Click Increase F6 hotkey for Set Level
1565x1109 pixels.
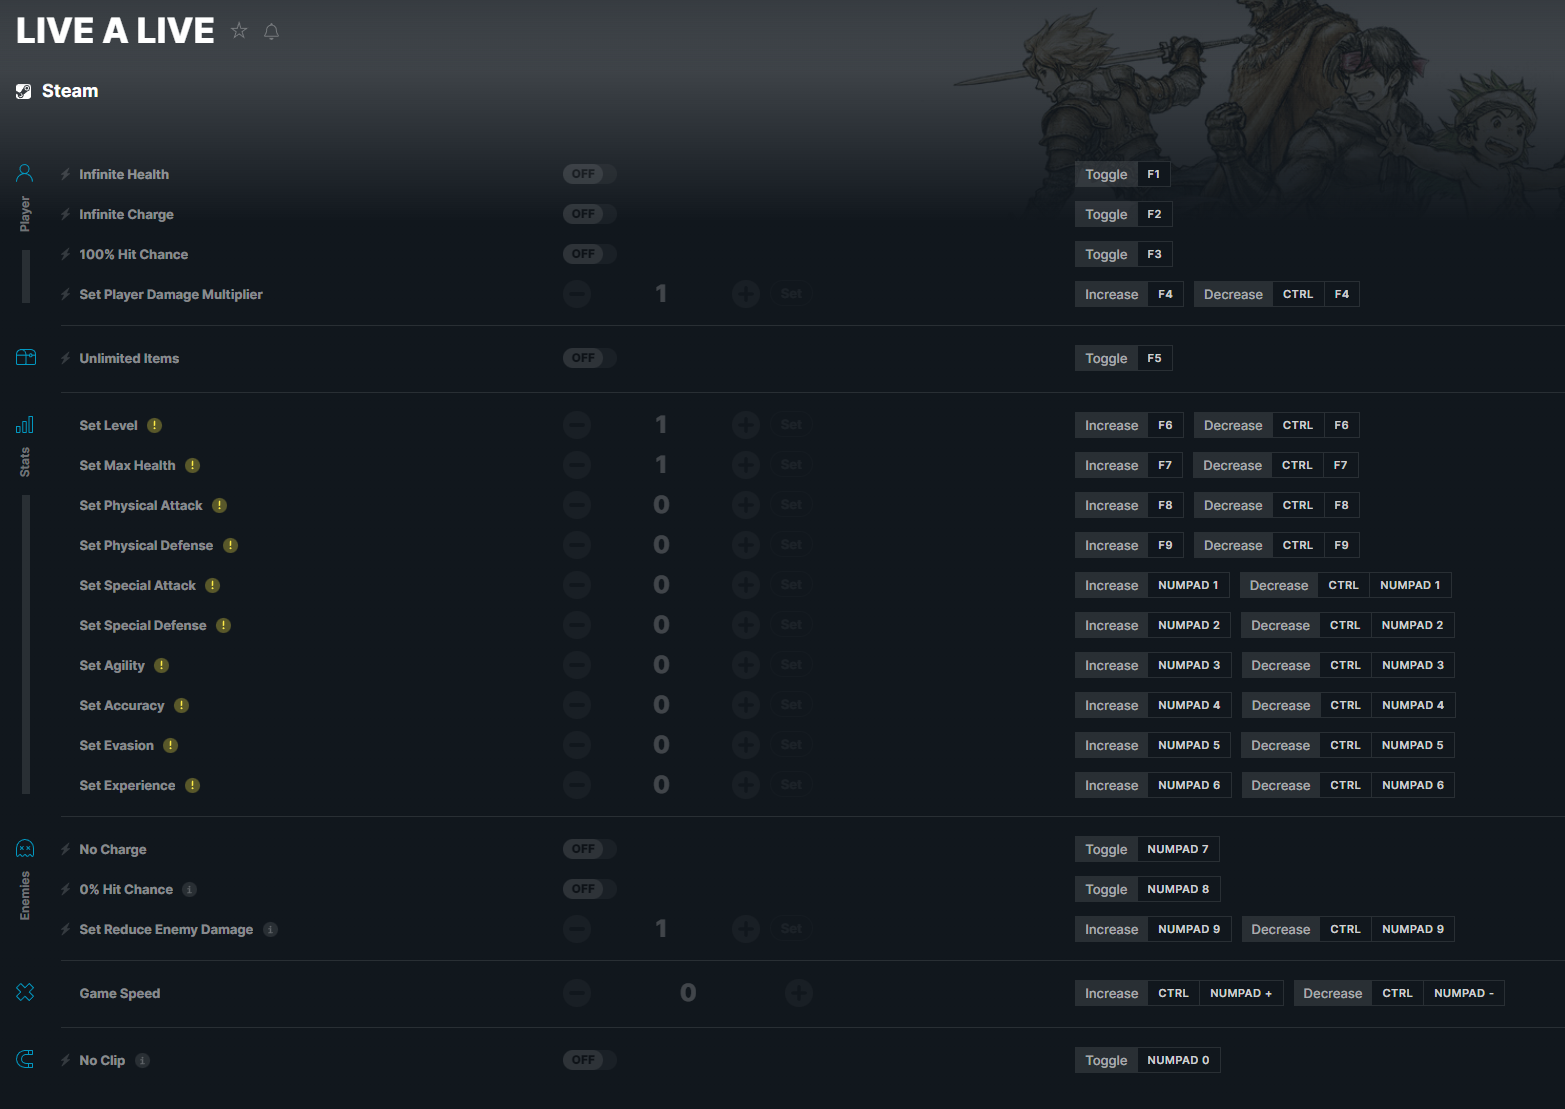[x=1129, y=425]
